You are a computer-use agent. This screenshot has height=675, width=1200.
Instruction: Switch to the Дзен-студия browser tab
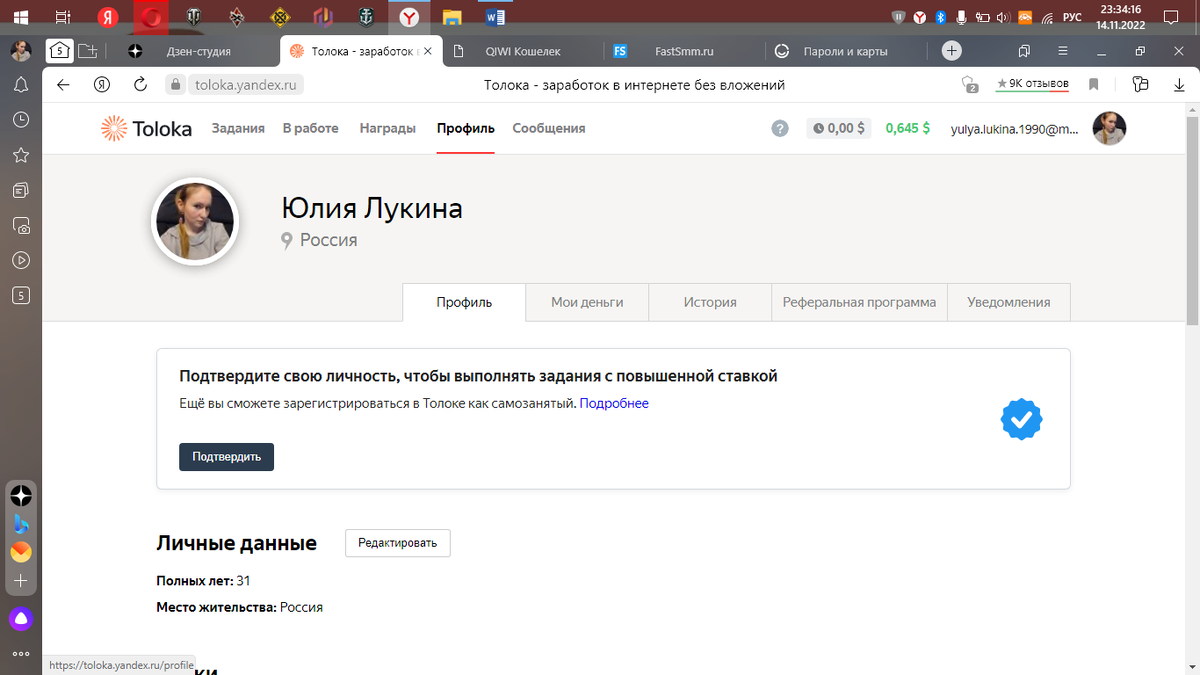(x=198, y=51)
